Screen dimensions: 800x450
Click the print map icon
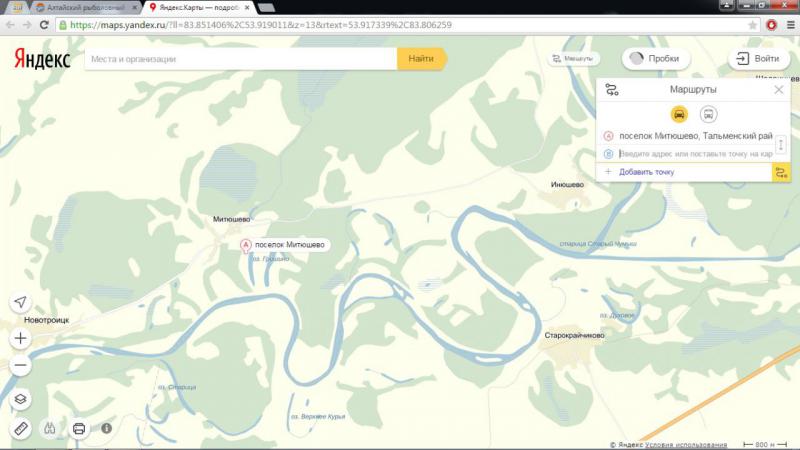(x=79, y=429)
